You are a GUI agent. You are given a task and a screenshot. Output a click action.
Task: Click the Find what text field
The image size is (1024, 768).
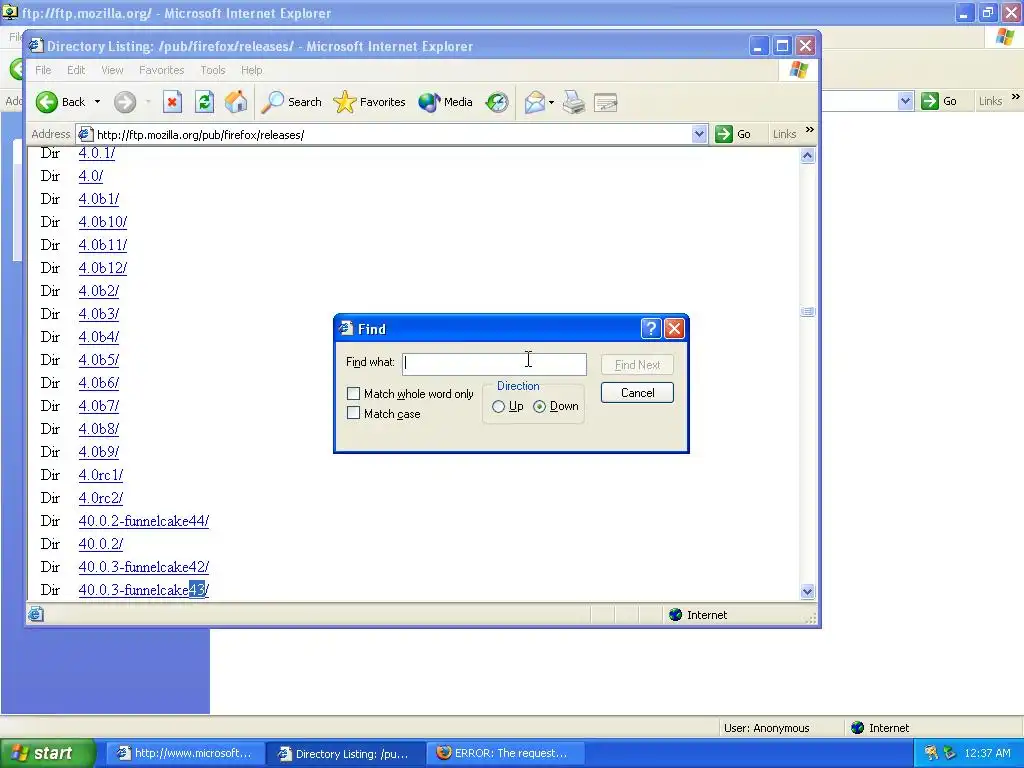[x=494, y=364]
